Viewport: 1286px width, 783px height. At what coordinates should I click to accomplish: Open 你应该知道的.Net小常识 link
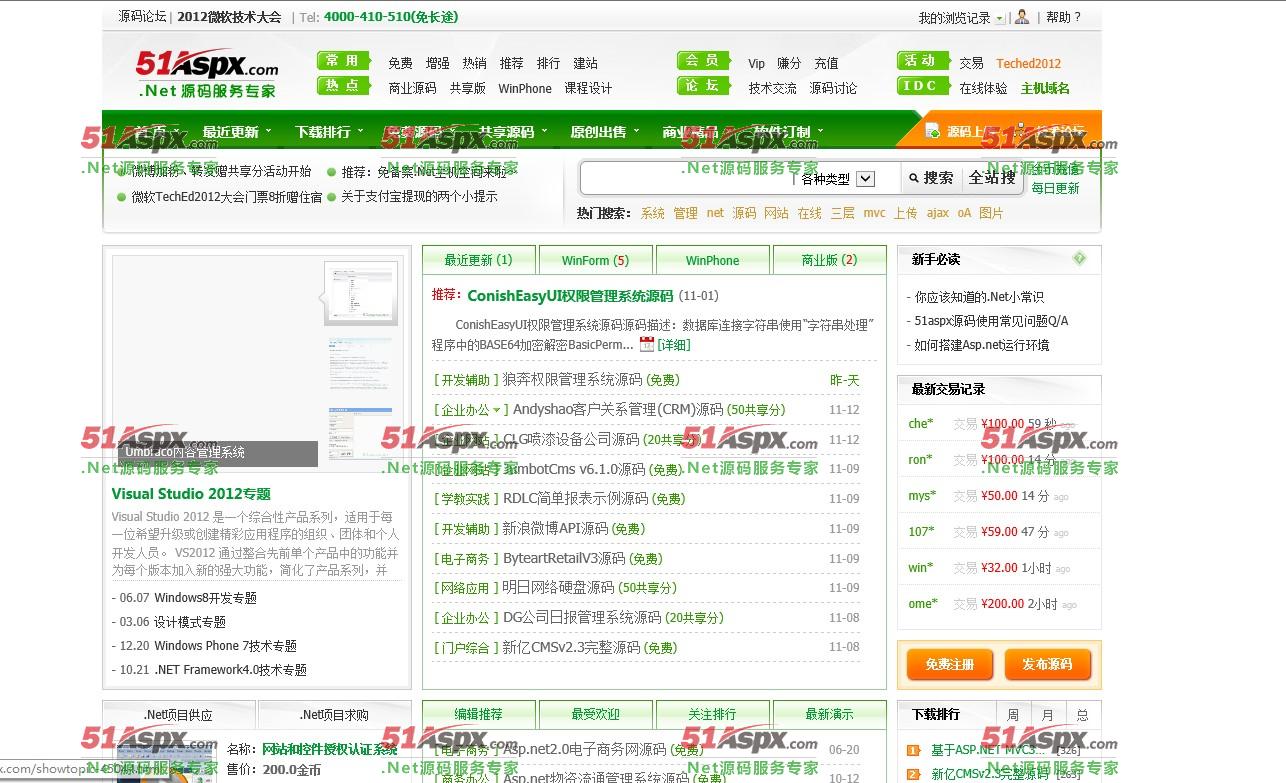(x=979, y=297)
